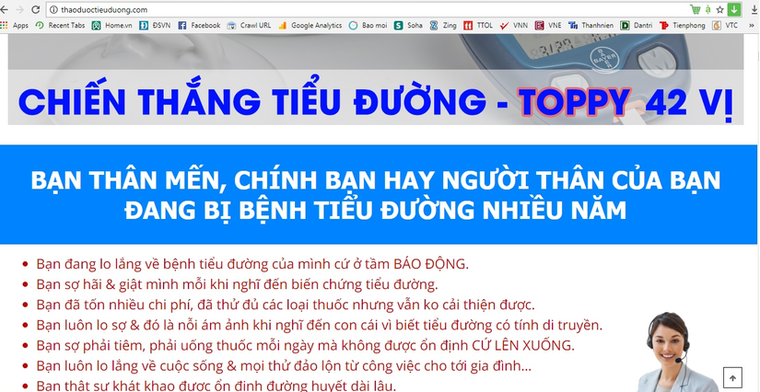This screenshot has height=392, width=760.
Task: Click the line ending 'CỨ LÊN XUỐNG'
Action: point(305,345)
